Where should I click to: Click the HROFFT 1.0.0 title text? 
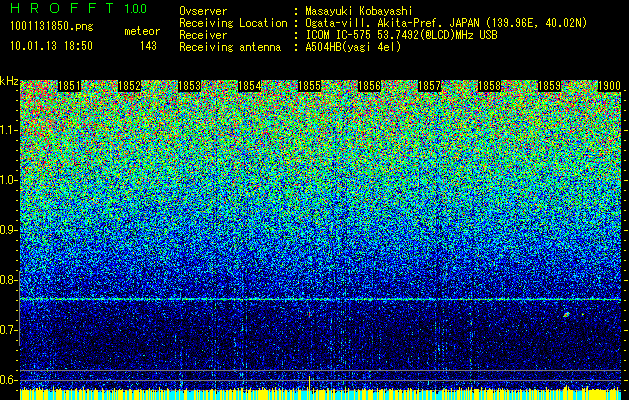click(78, 8)
